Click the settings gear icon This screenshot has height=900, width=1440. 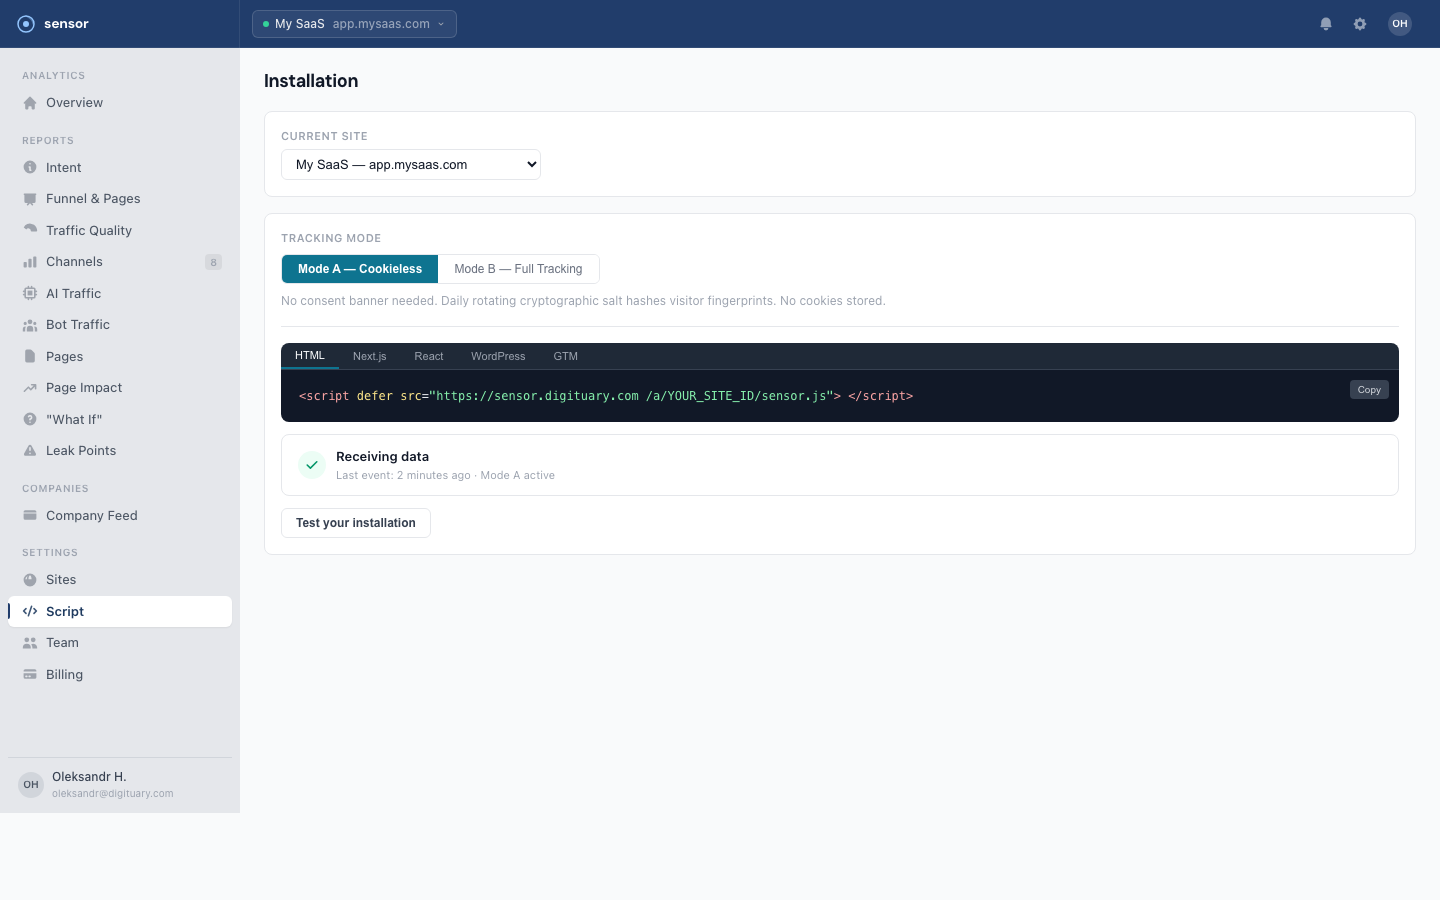pos(1360,24)
